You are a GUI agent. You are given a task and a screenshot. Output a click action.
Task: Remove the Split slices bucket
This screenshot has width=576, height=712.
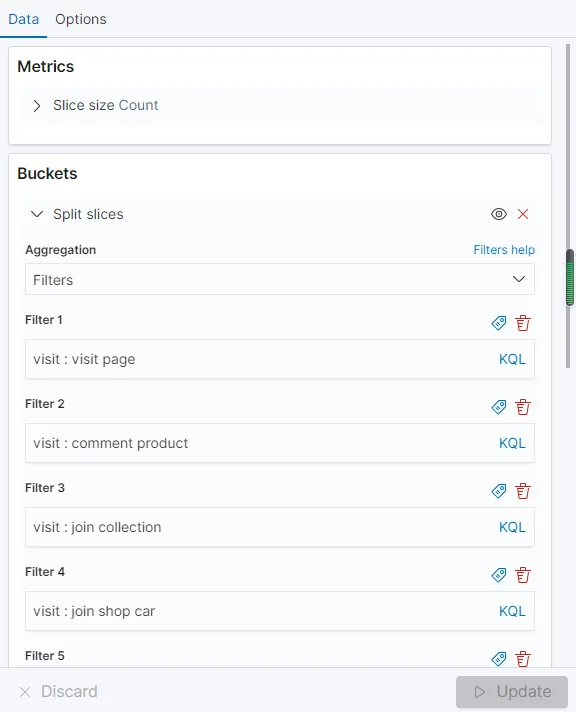click(x=523, y=214)
